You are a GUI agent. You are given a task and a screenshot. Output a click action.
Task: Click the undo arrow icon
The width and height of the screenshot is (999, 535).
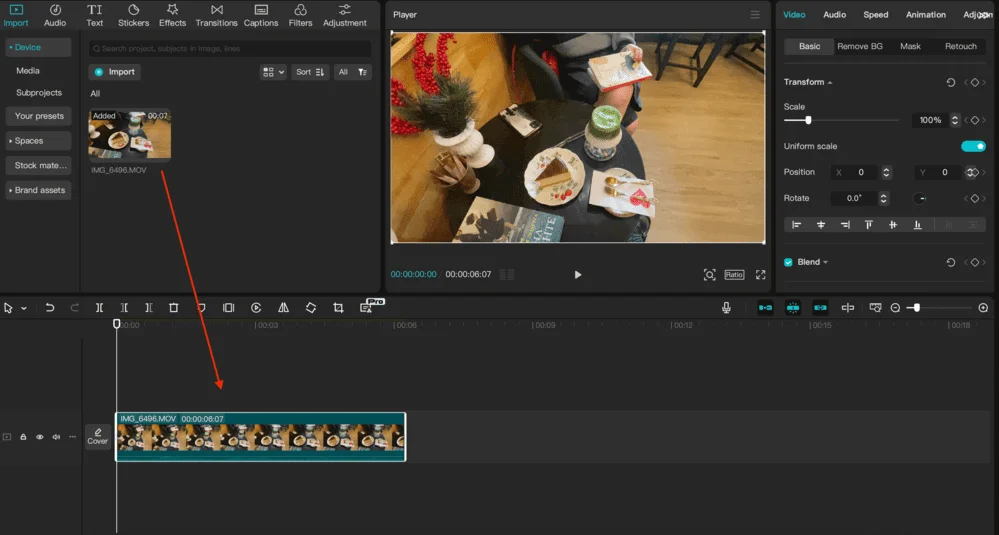[50, 308]
